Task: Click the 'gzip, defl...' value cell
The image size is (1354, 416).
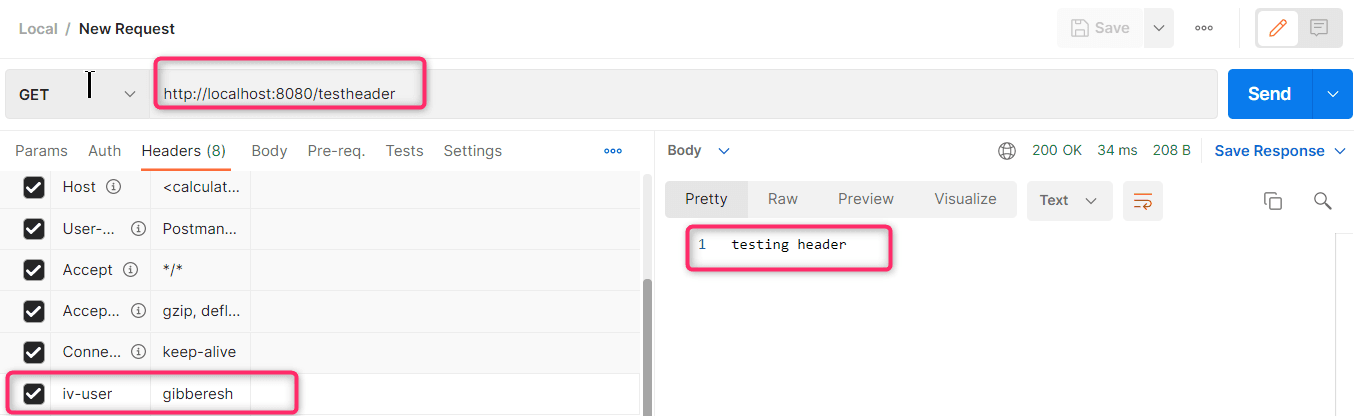Action: tap(200, 311)
